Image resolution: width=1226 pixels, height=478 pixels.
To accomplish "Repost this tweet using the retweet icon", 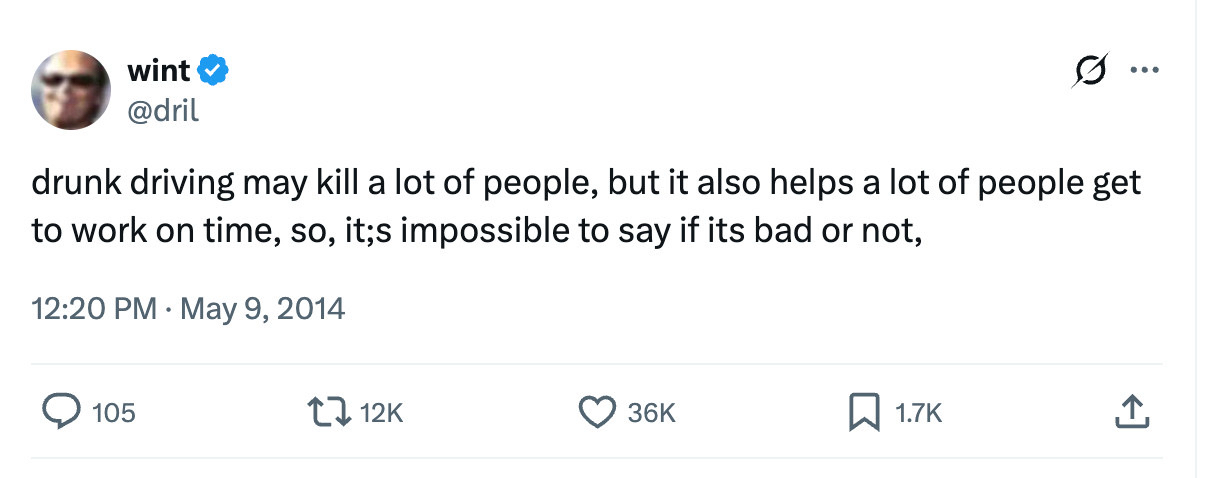I will 328,411.
